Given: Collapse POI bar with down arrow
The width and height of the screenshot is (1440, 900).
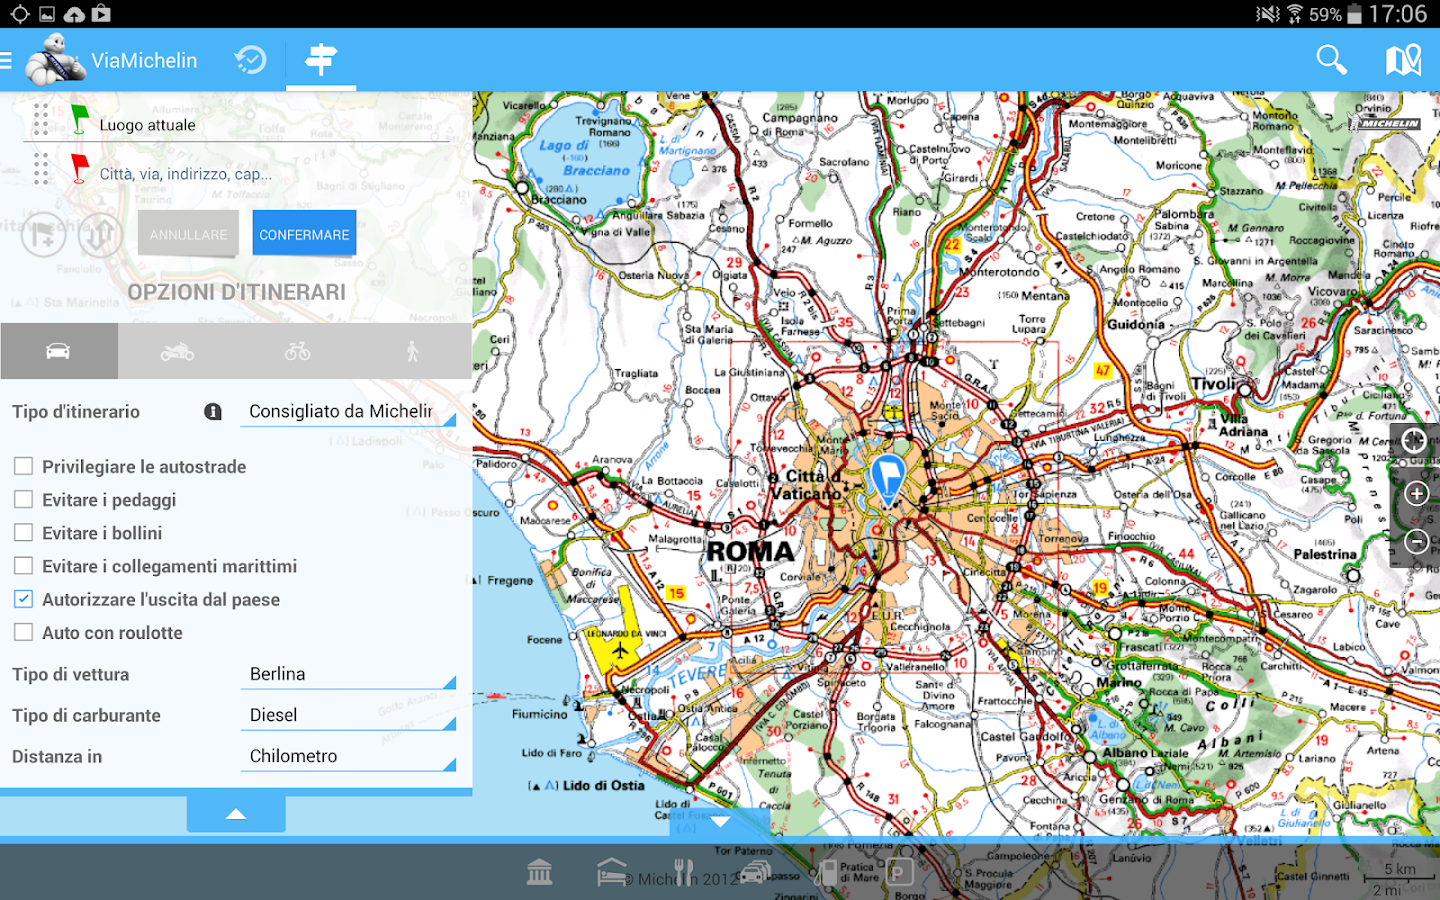Looking at the screenshot, I should coord(720,822).
